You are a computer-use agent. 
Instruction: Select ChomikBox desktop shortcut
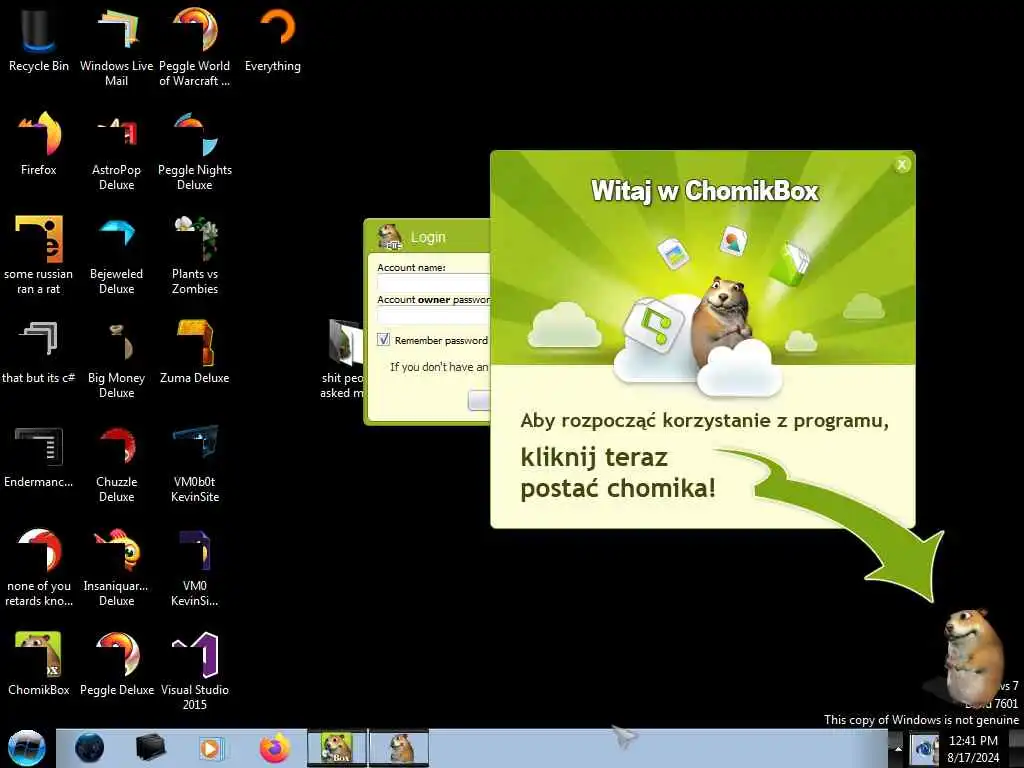pos(39,663)
